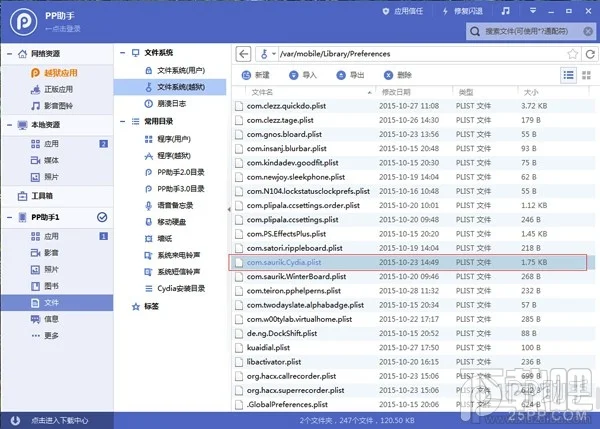Collapse the 网络资源 section

pyautogui.click(x=9, y=54)
